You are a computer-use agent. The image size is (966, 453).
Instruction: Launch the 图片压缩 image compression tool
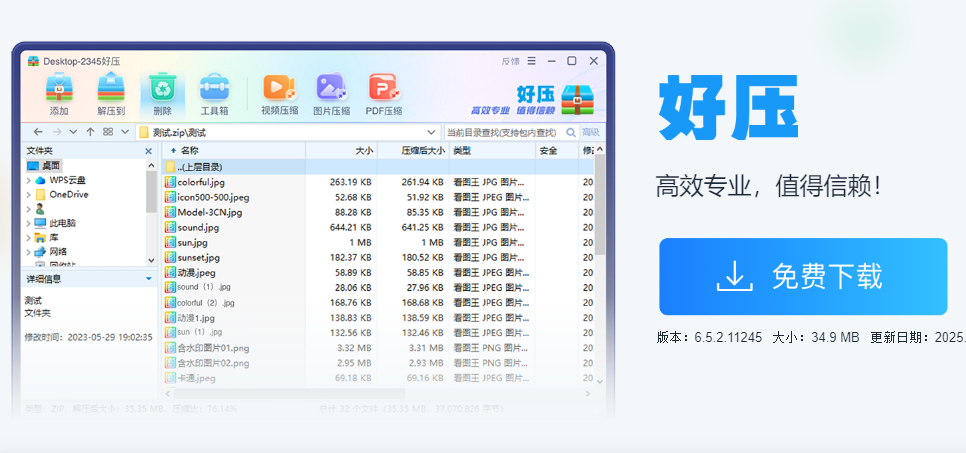pyautogui.click(x=331, y=94)
